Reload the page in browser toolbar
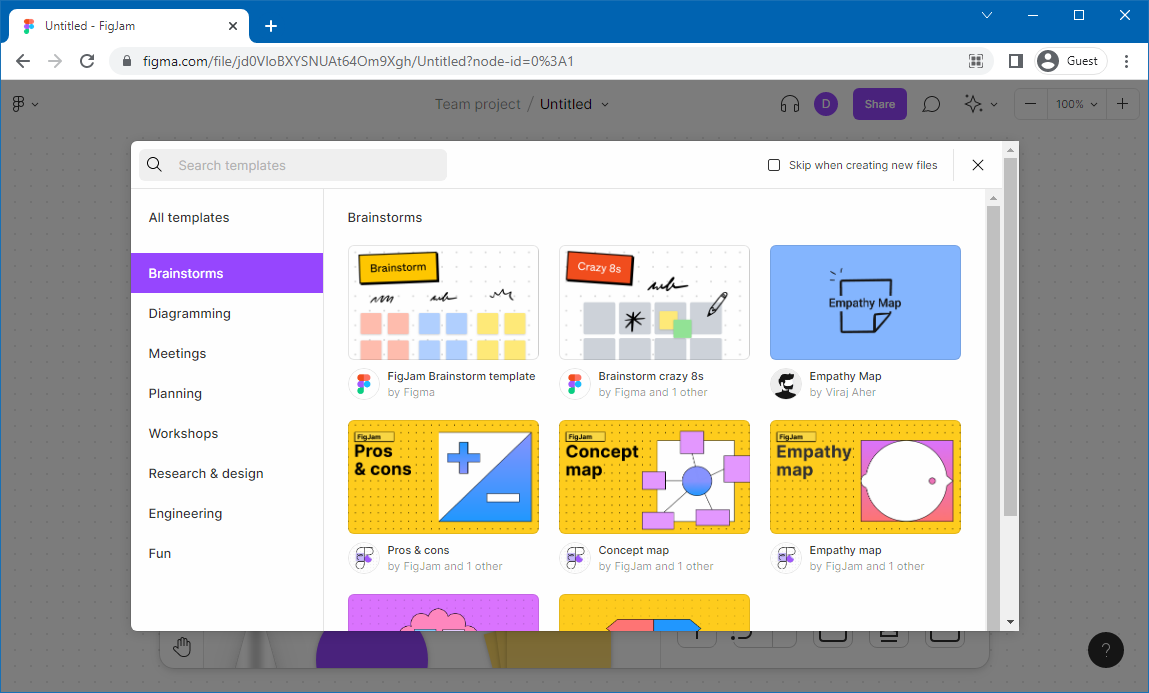The height and width of the screenshot is (693, 1149). (x=87, y=61)
